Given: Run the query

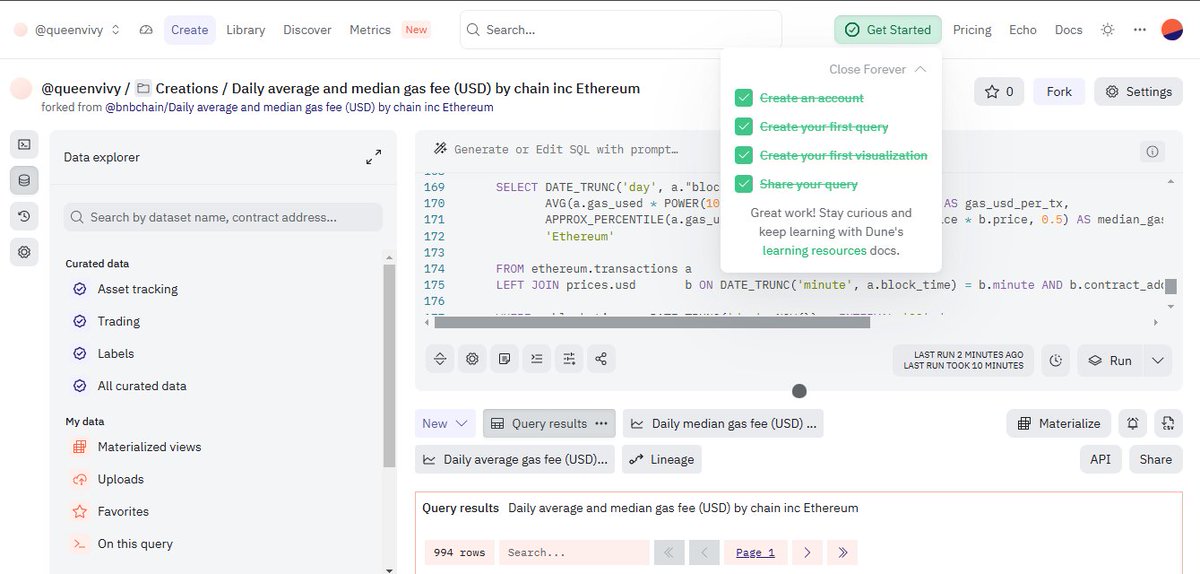Looking at the screenshot, I should coord(1110,361).
